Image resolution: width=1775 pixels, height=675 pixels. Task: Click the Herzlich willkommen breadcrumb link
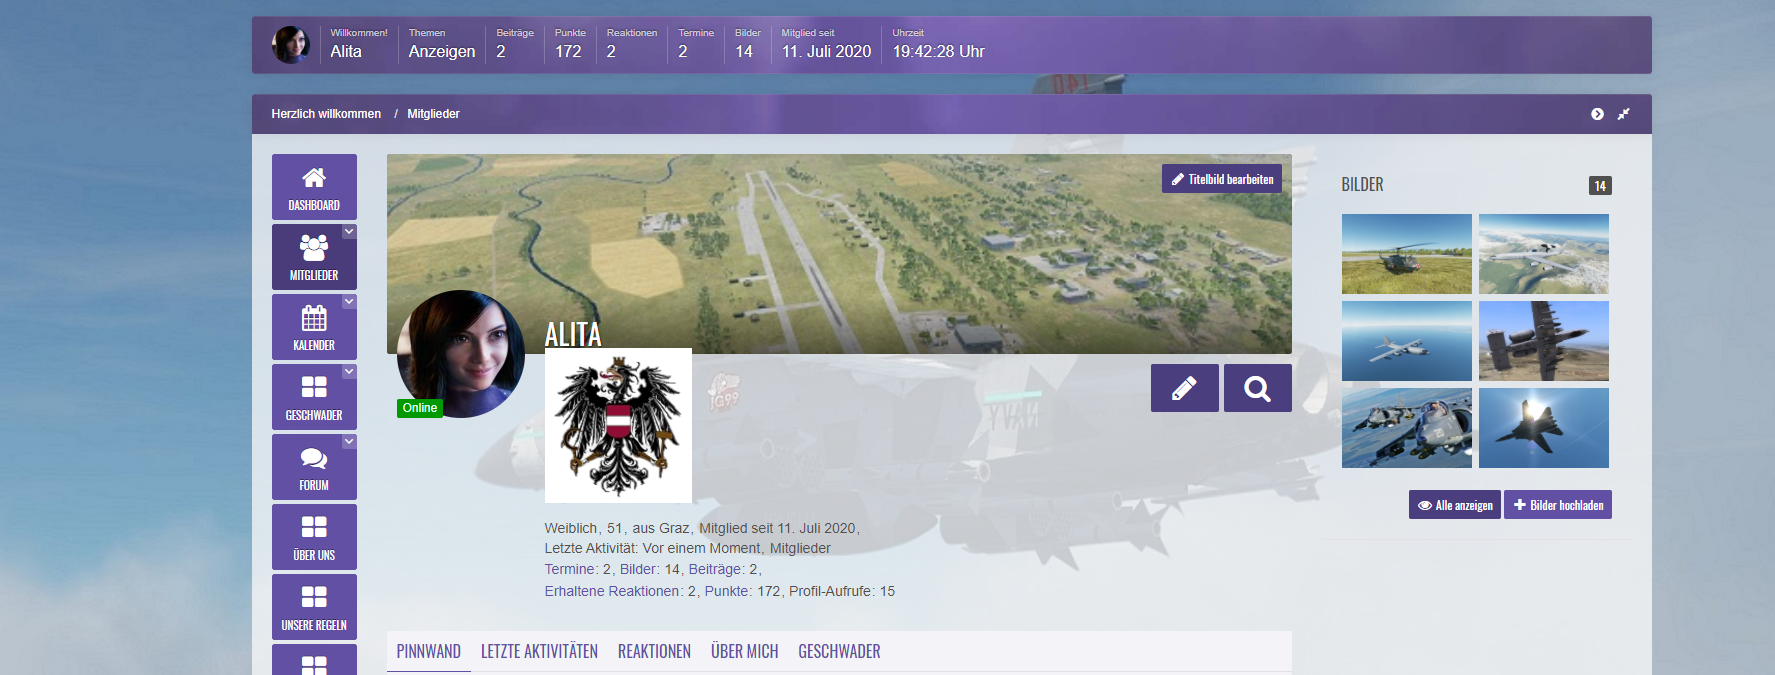point(326,114)
